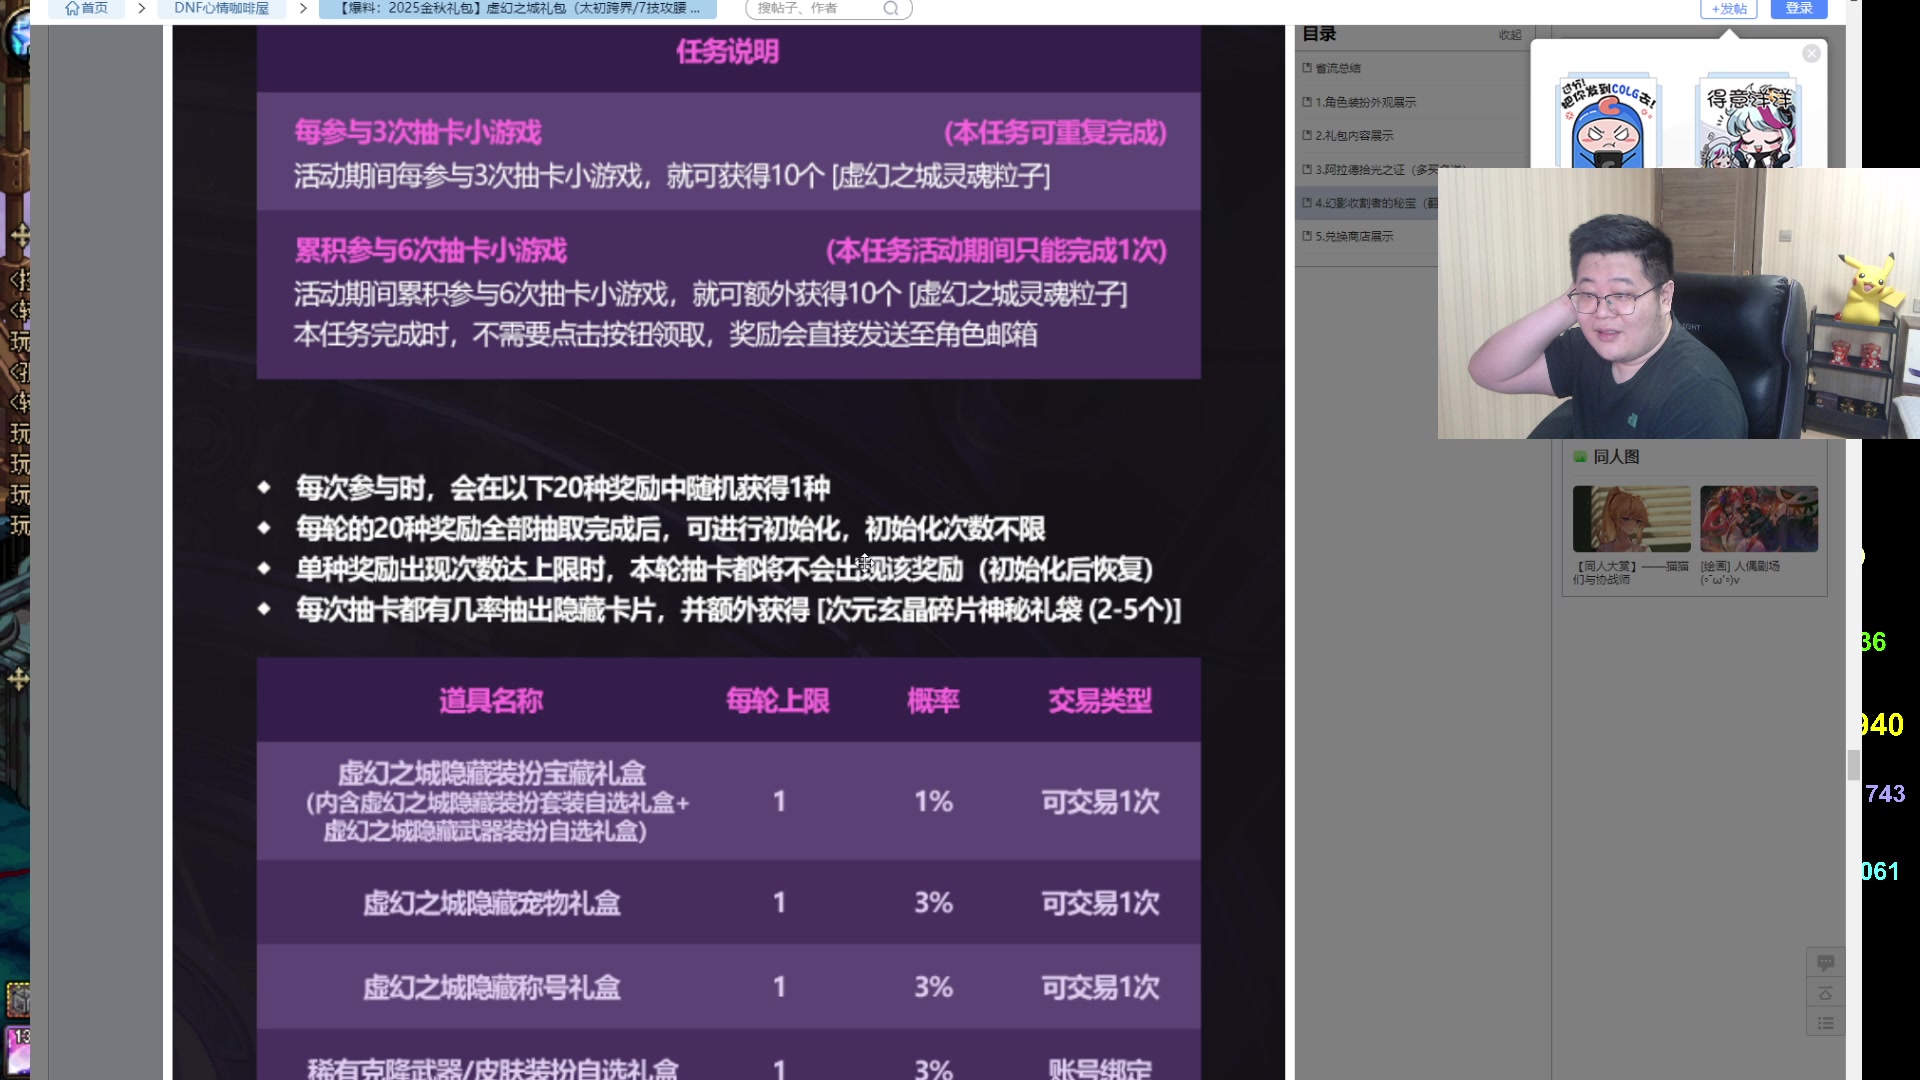Click the green 同人图 section icon

(x=1580, y=457)
